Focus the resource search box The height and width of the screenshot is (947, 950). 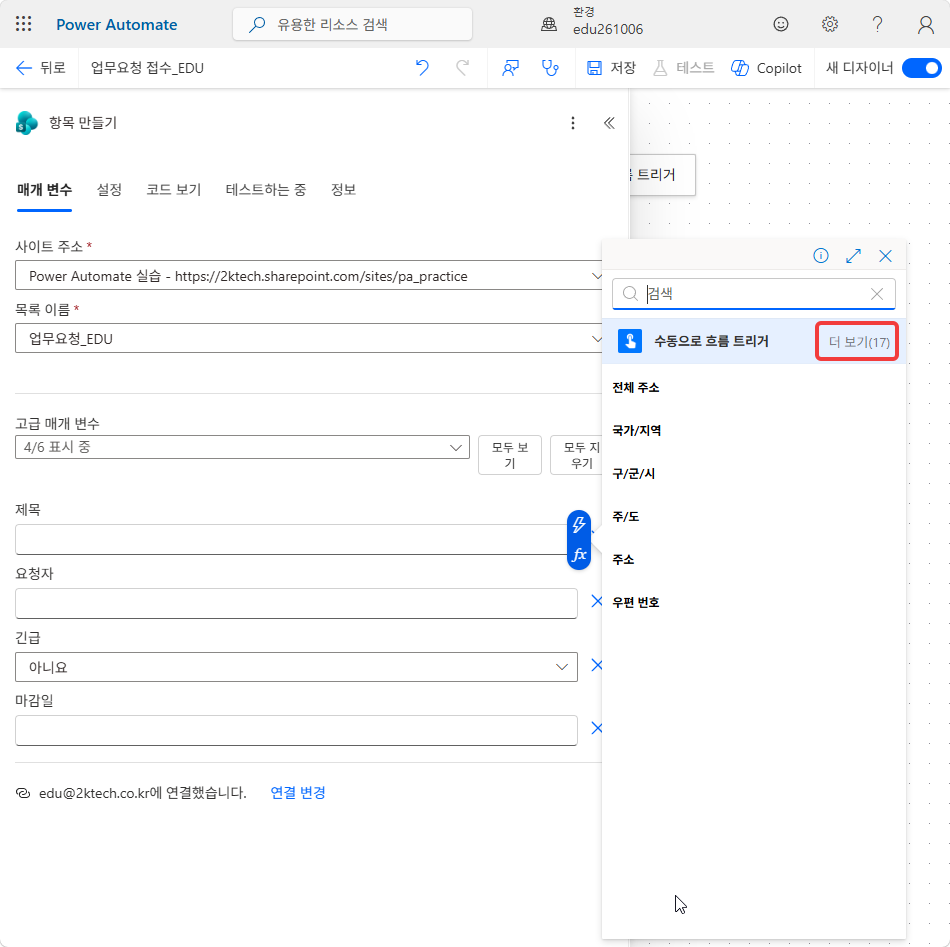point(353,25)
